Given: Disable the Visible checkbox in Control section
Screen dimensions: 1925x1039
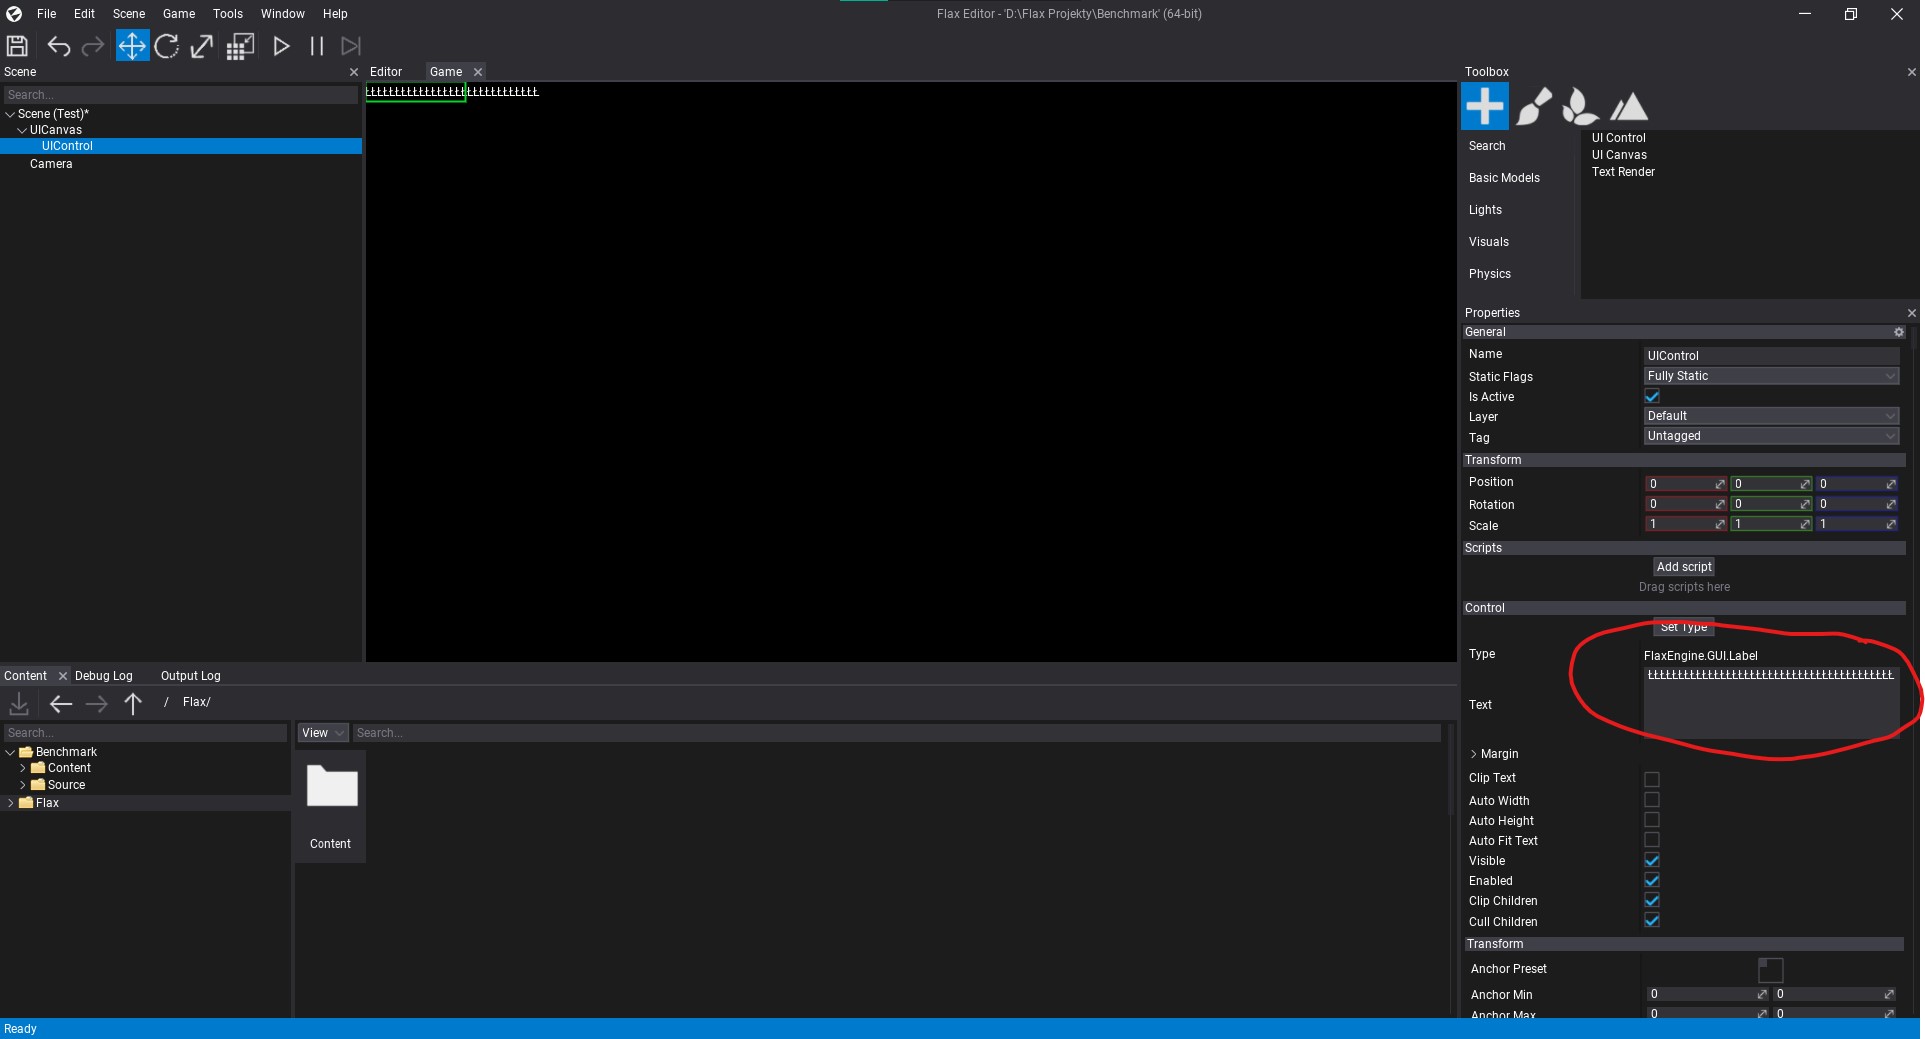Looking at the screenshot, I should 1651,860.
